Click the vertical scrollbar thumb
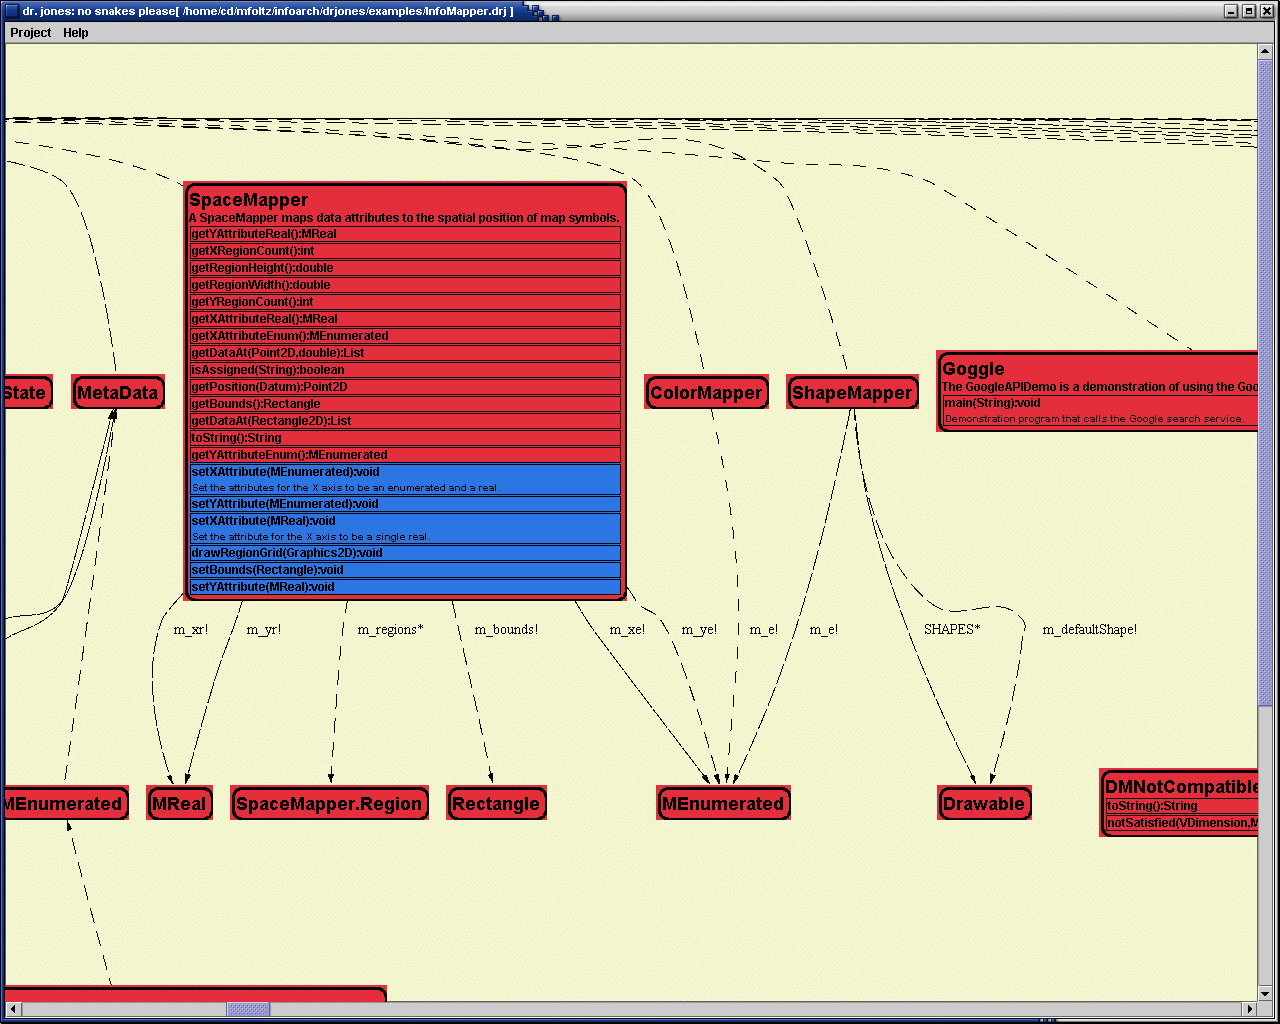Screen dimensions: 1280x1024 [1265, 381]
